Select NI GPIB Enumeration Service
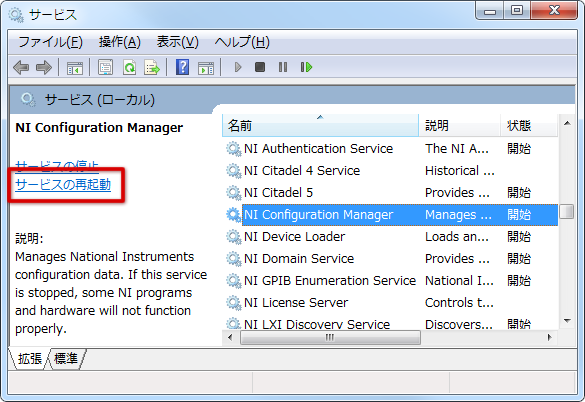 point(330,281)
